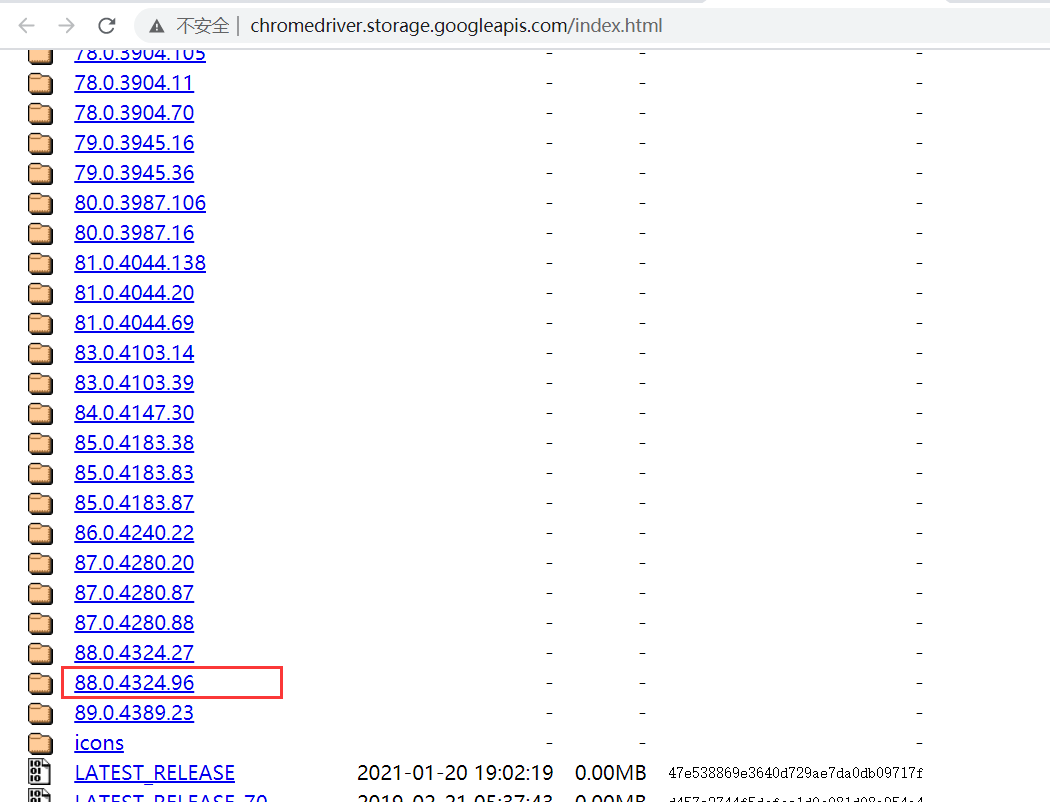The width and height of the screenshot is (1050, 802).
Task: Click folder icon beside 83.0.4103.14
Action: (x=40, y=353)
